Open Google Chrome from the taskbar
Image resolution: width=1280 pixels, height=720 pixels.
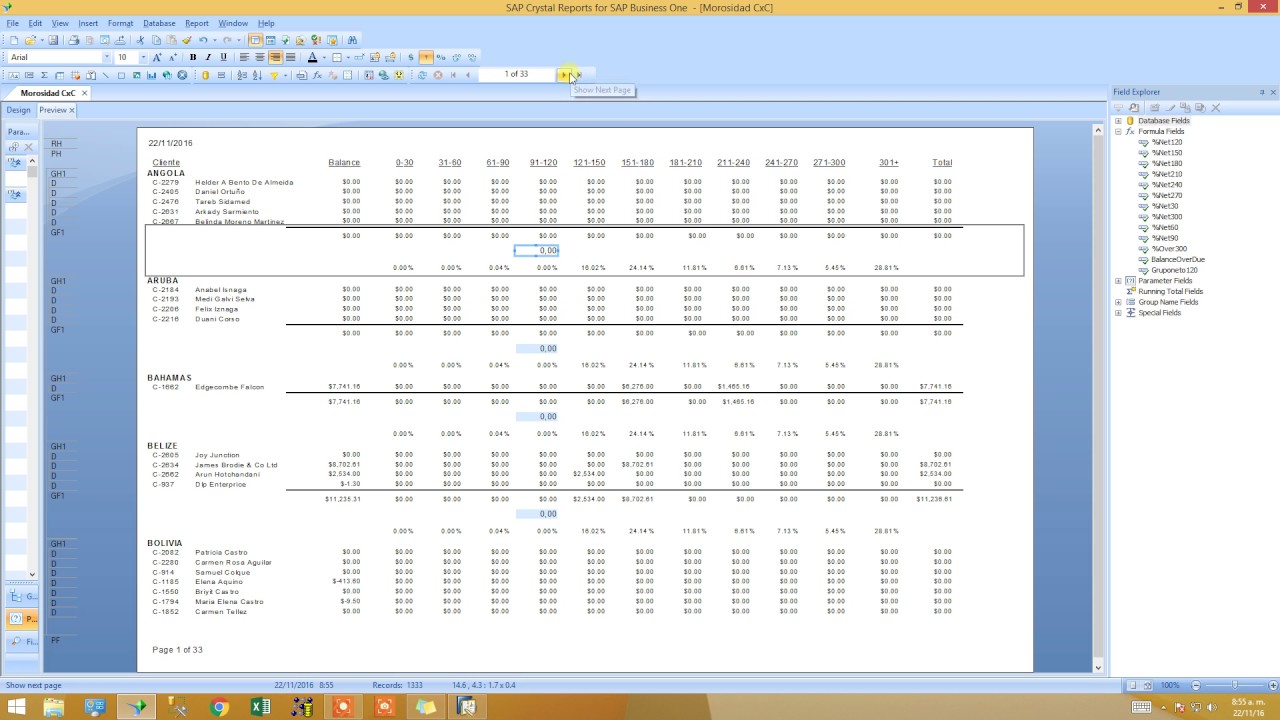tap(220, 707)
